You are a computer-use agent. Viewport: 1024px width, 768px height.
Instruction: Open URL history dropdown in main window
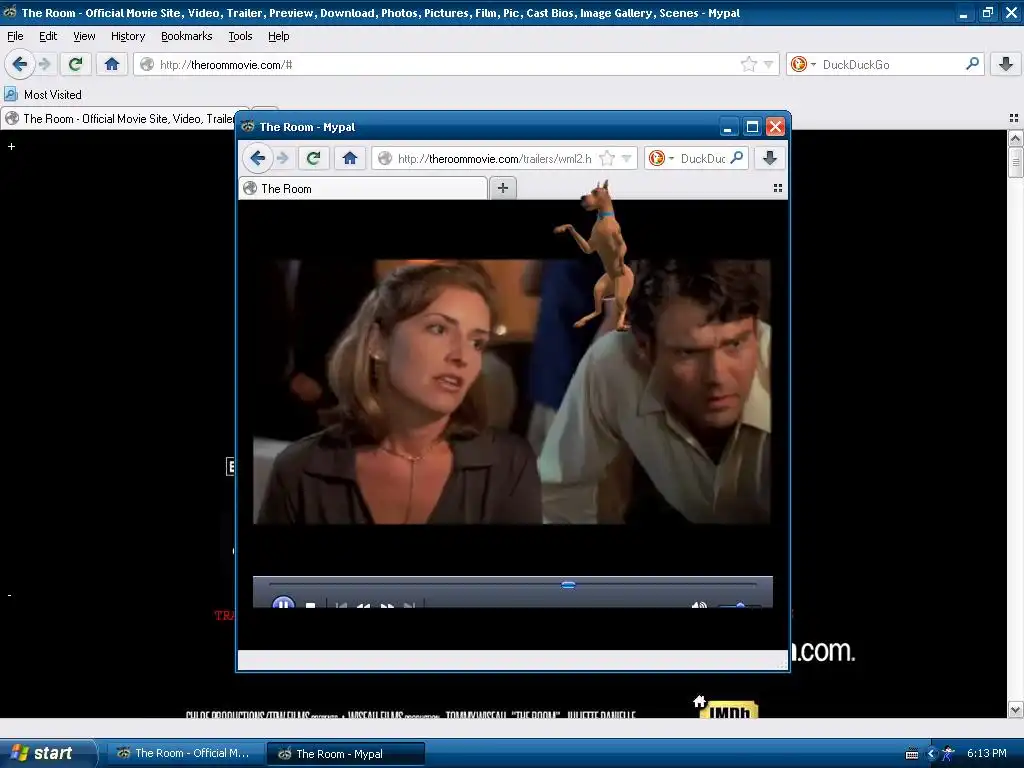[769, 64]
